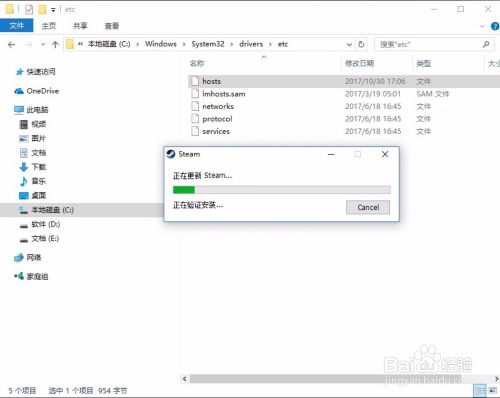
Task: Select 本地磁盘 (C:) in the address breadcrumb
Action: click(109, 44)
